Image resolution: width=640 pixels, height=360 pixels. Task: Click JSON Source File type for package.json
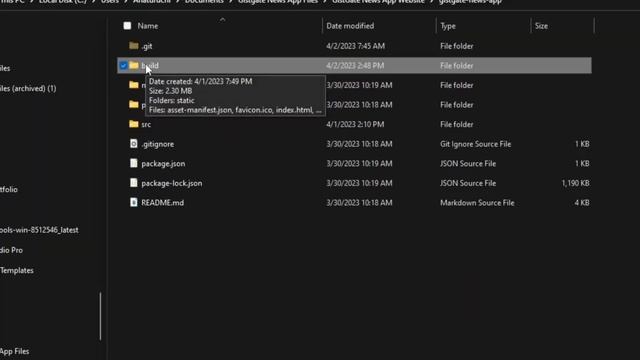pyautogui.click(x=468, y=164)
